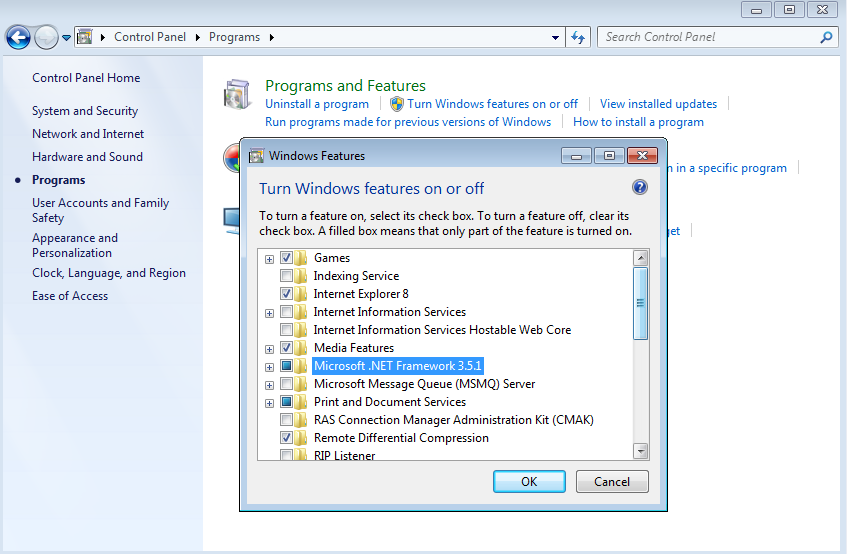
Task: Open recent pages dropdown beside Forward button
Action: pos(66,38)
